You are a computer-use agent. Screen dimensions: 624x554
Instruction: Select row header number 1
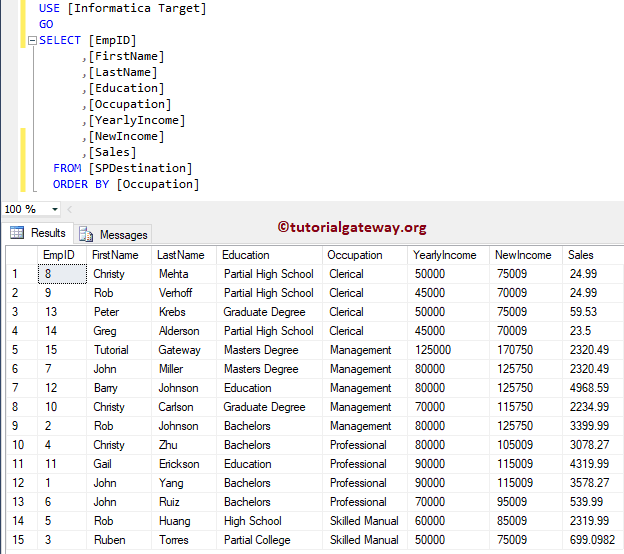click(22, 274)
